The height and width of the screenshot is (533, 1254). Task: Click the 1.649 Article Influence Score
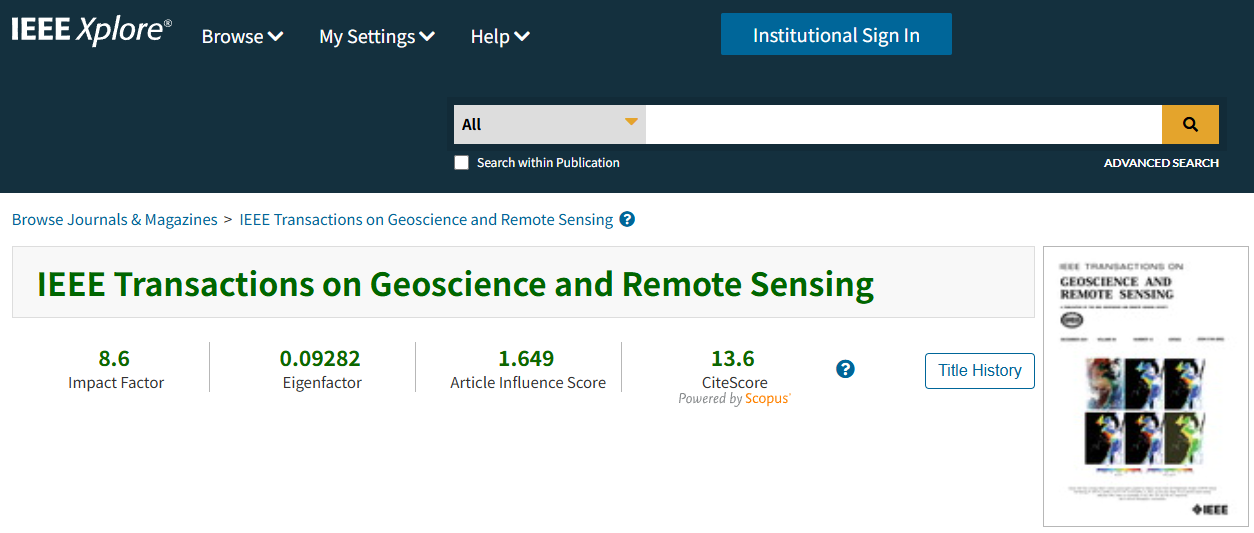tap(526, 358)
